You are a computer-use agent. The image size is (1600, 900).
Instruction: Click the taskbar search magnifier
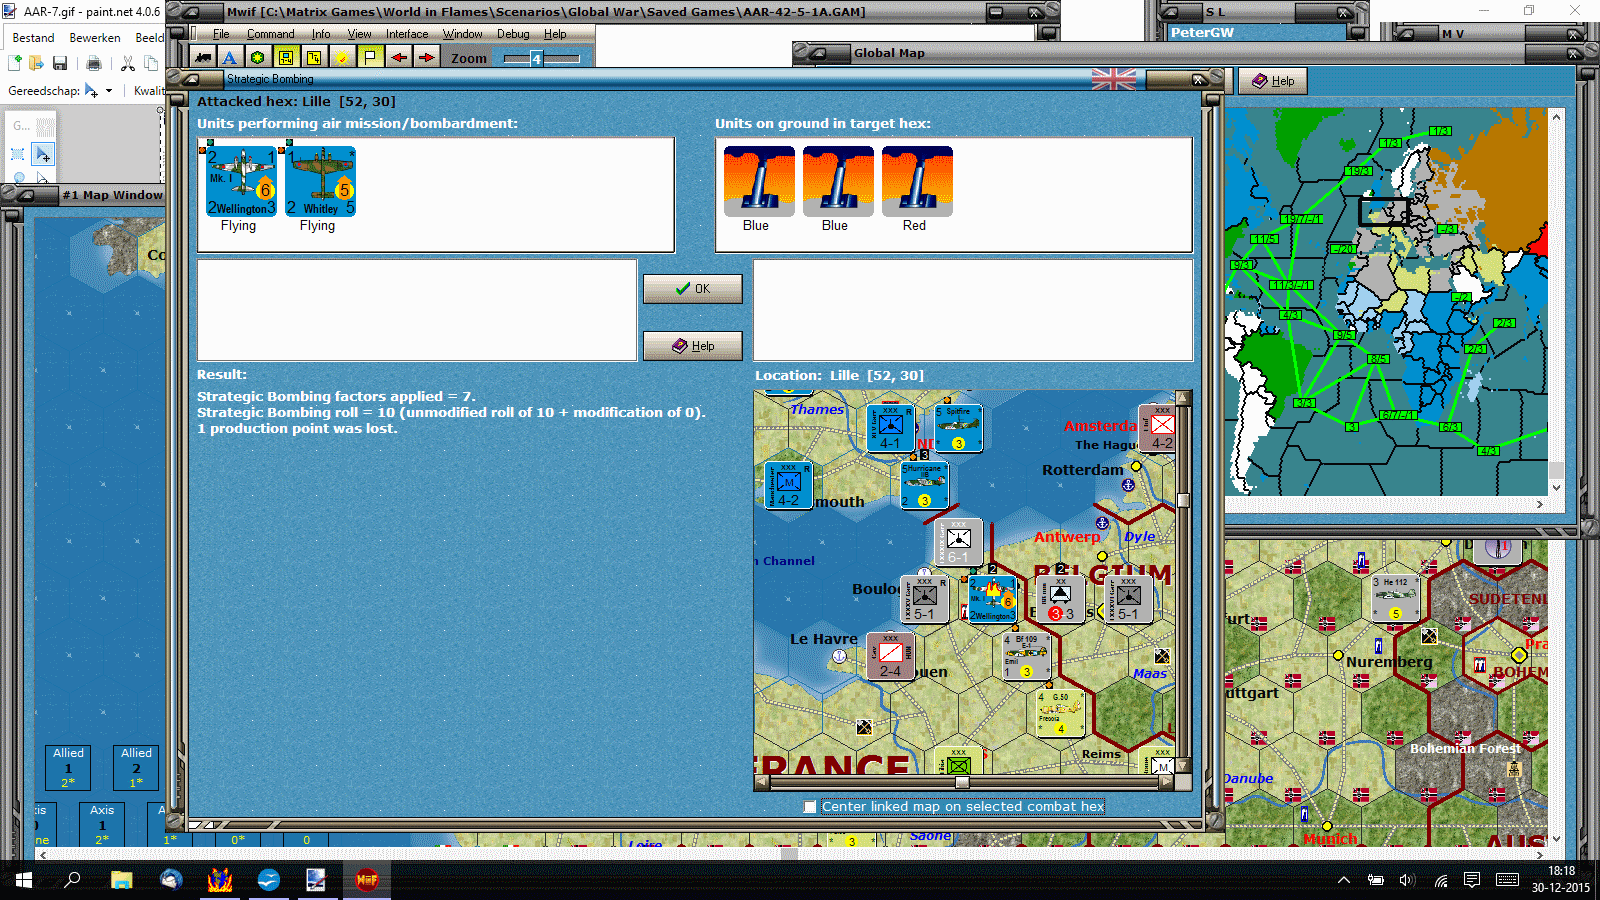point(72,880)
